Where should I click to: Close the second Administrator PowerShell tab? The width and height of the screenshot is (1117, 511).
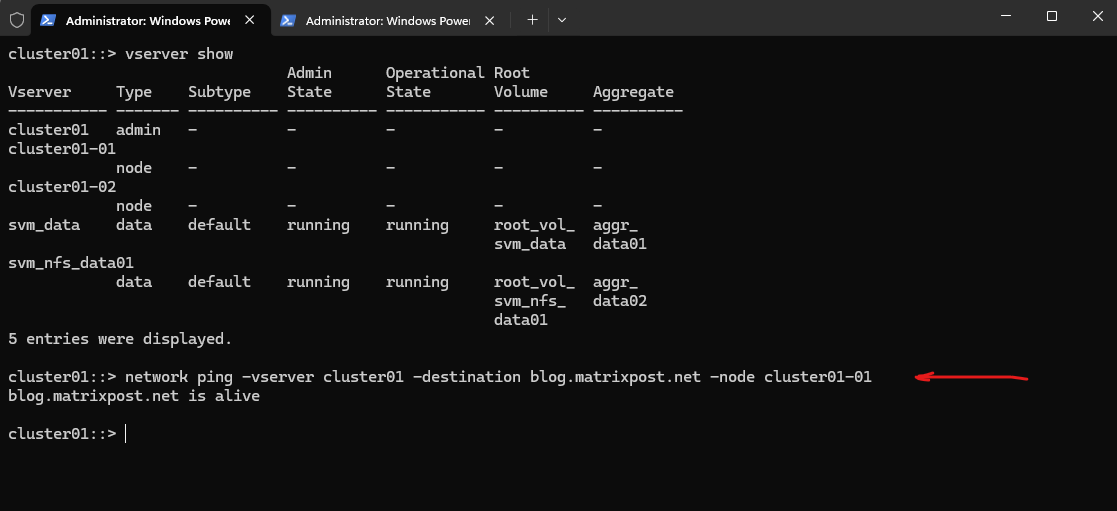pyautogui.click(x=490, y=20)
